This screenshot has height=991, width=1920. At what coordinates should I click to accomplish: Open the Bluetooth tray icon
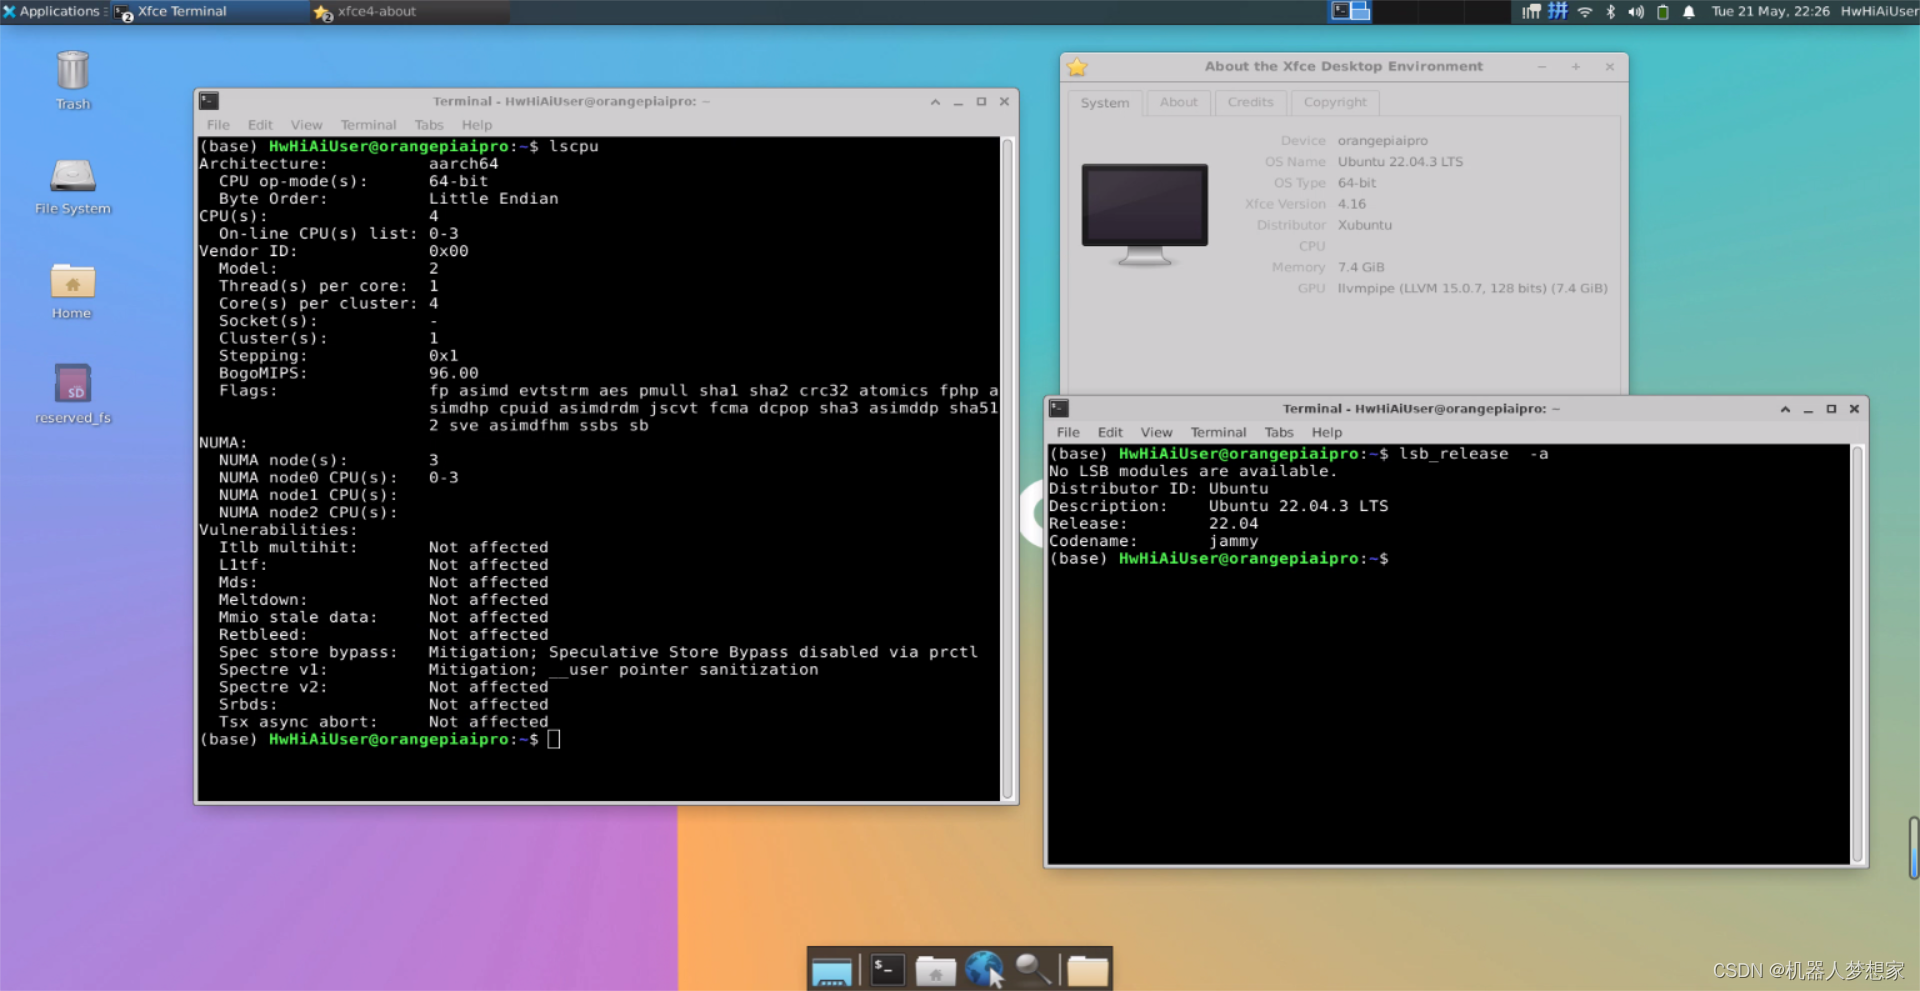1610,12
